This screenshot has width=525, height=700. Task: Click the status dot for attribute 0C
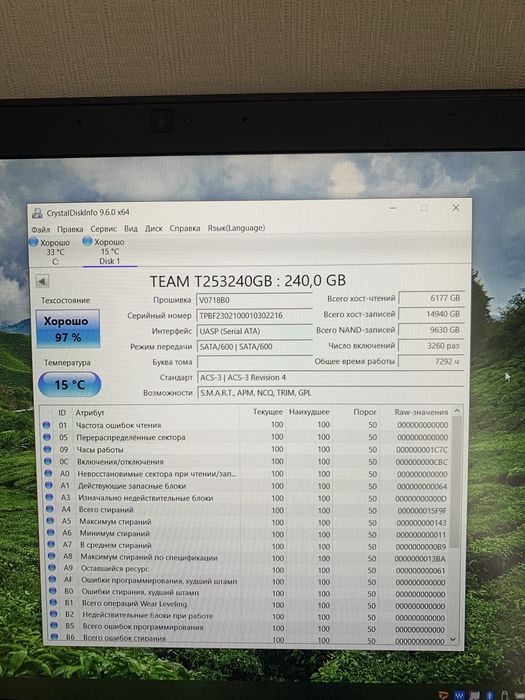click(x=48, y=461)
